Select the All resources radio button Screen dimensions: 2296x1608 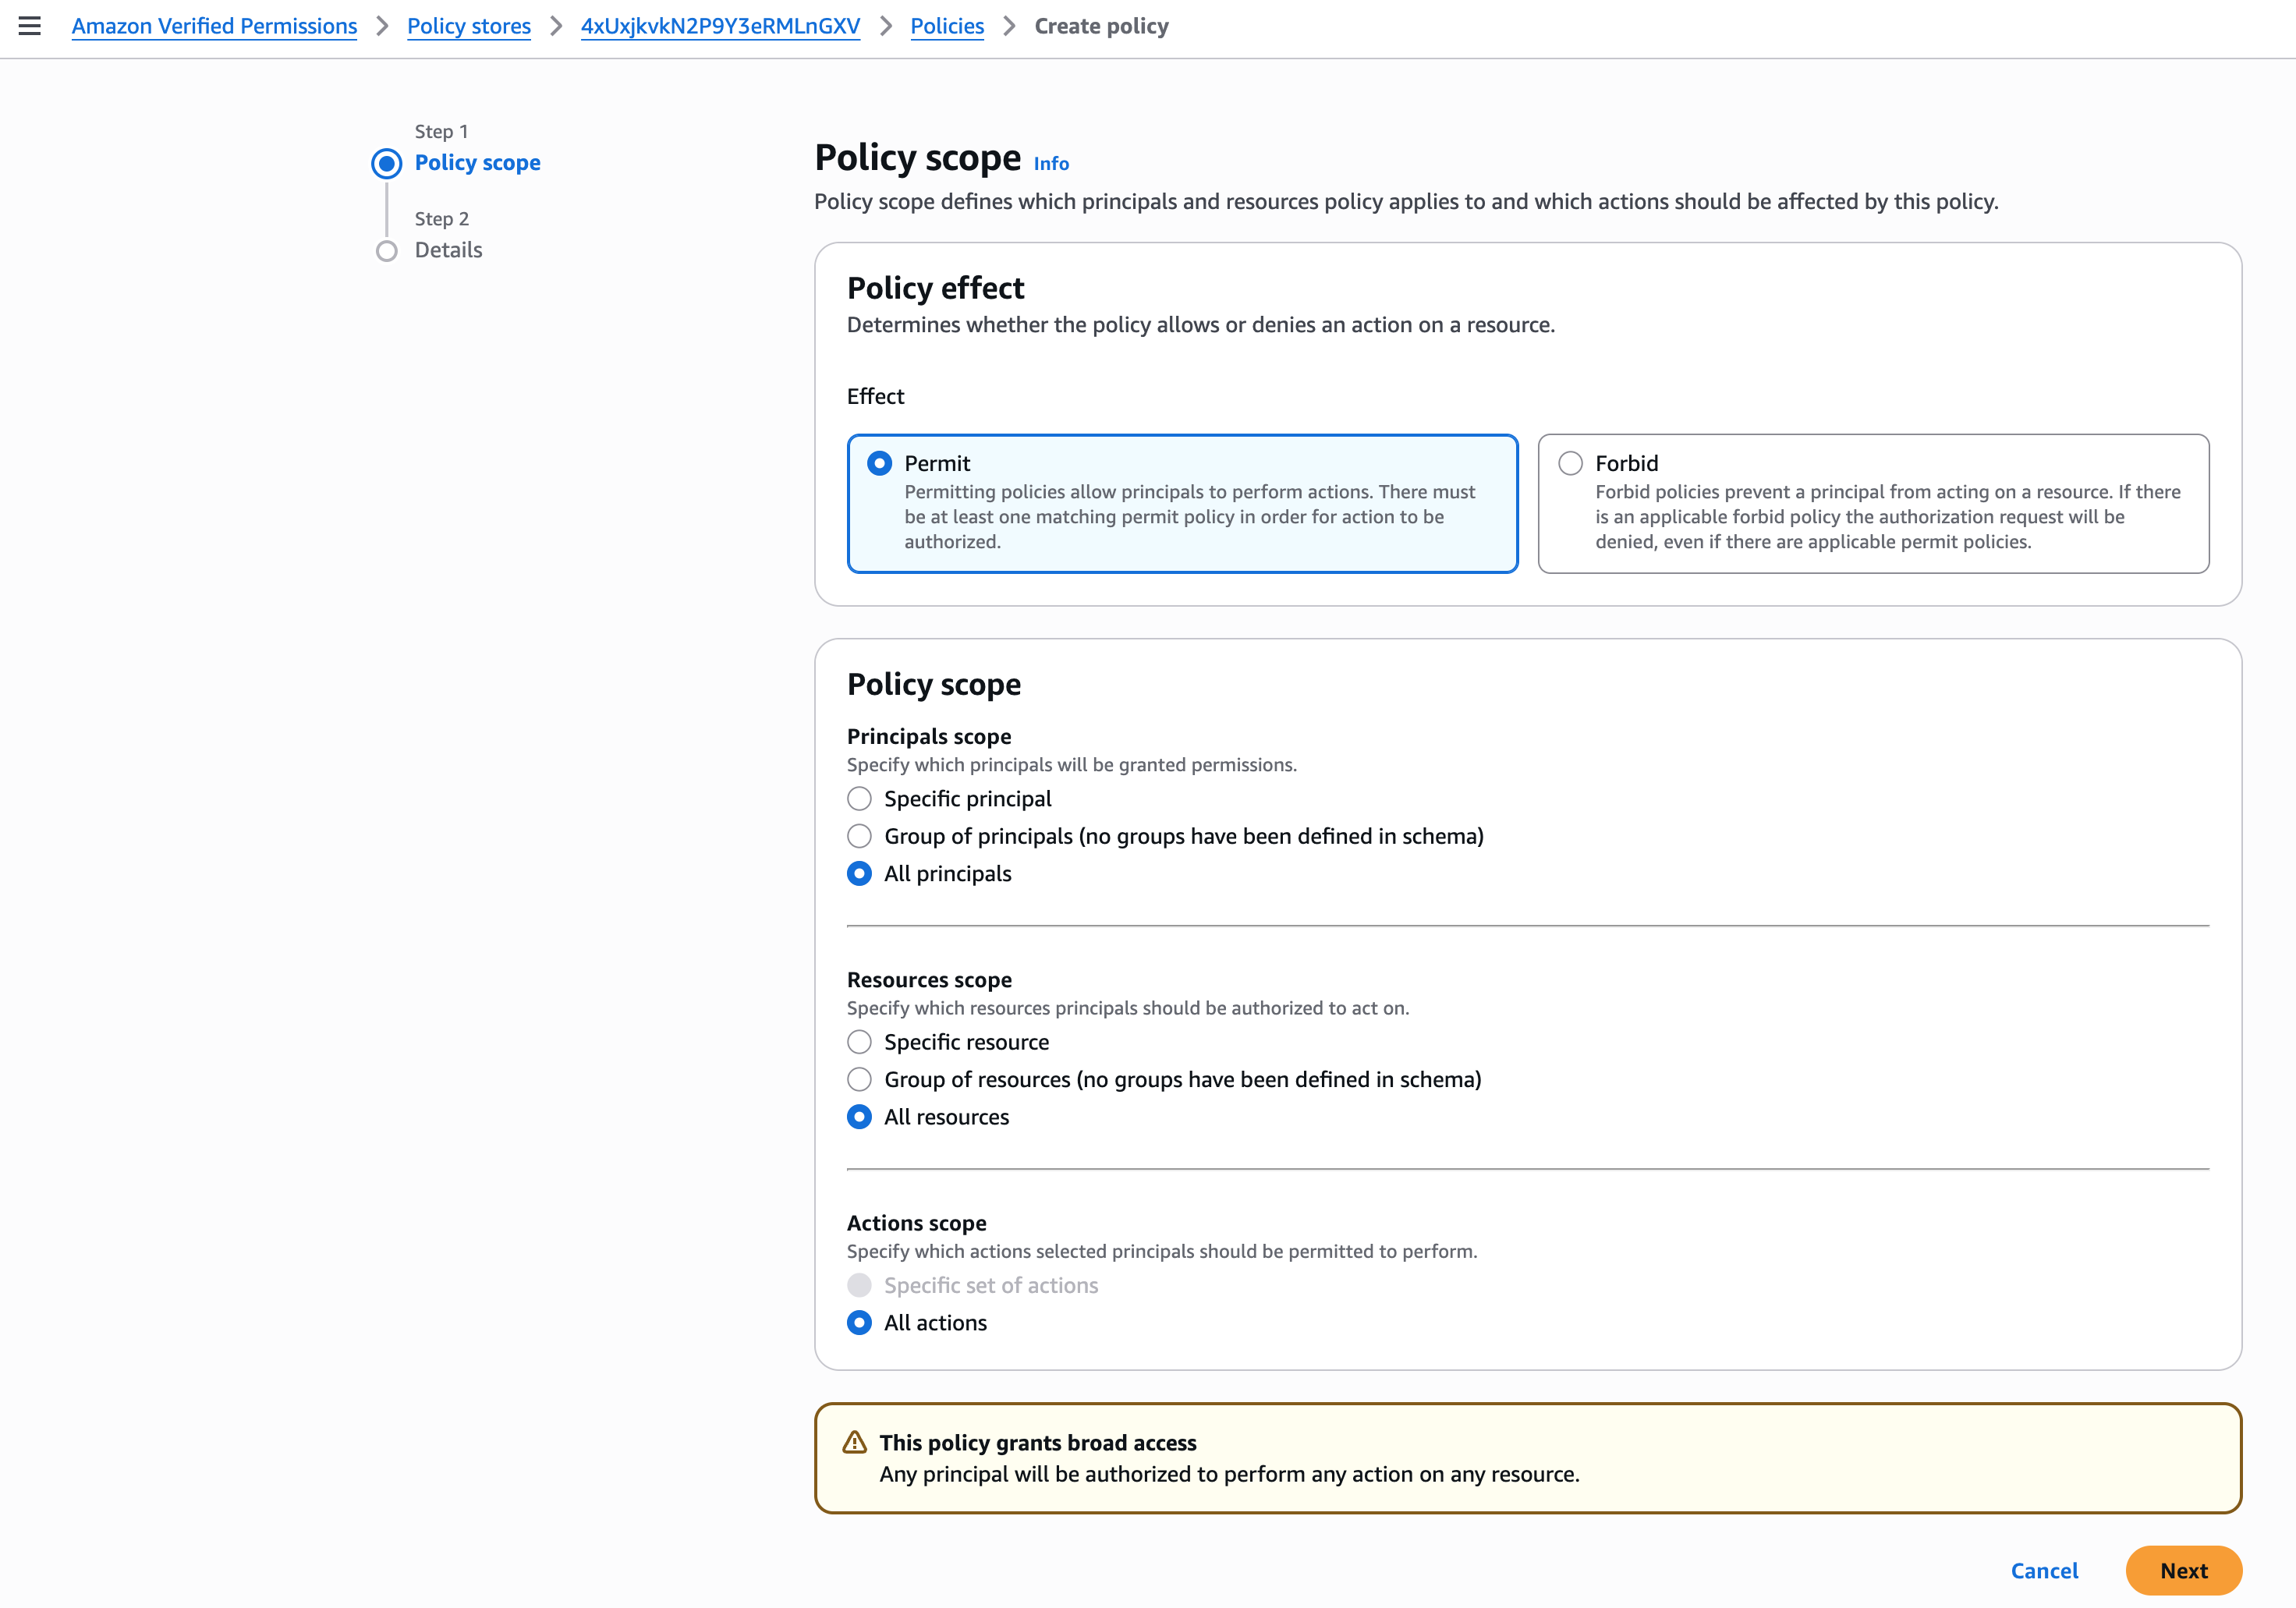coord(859,1117)
